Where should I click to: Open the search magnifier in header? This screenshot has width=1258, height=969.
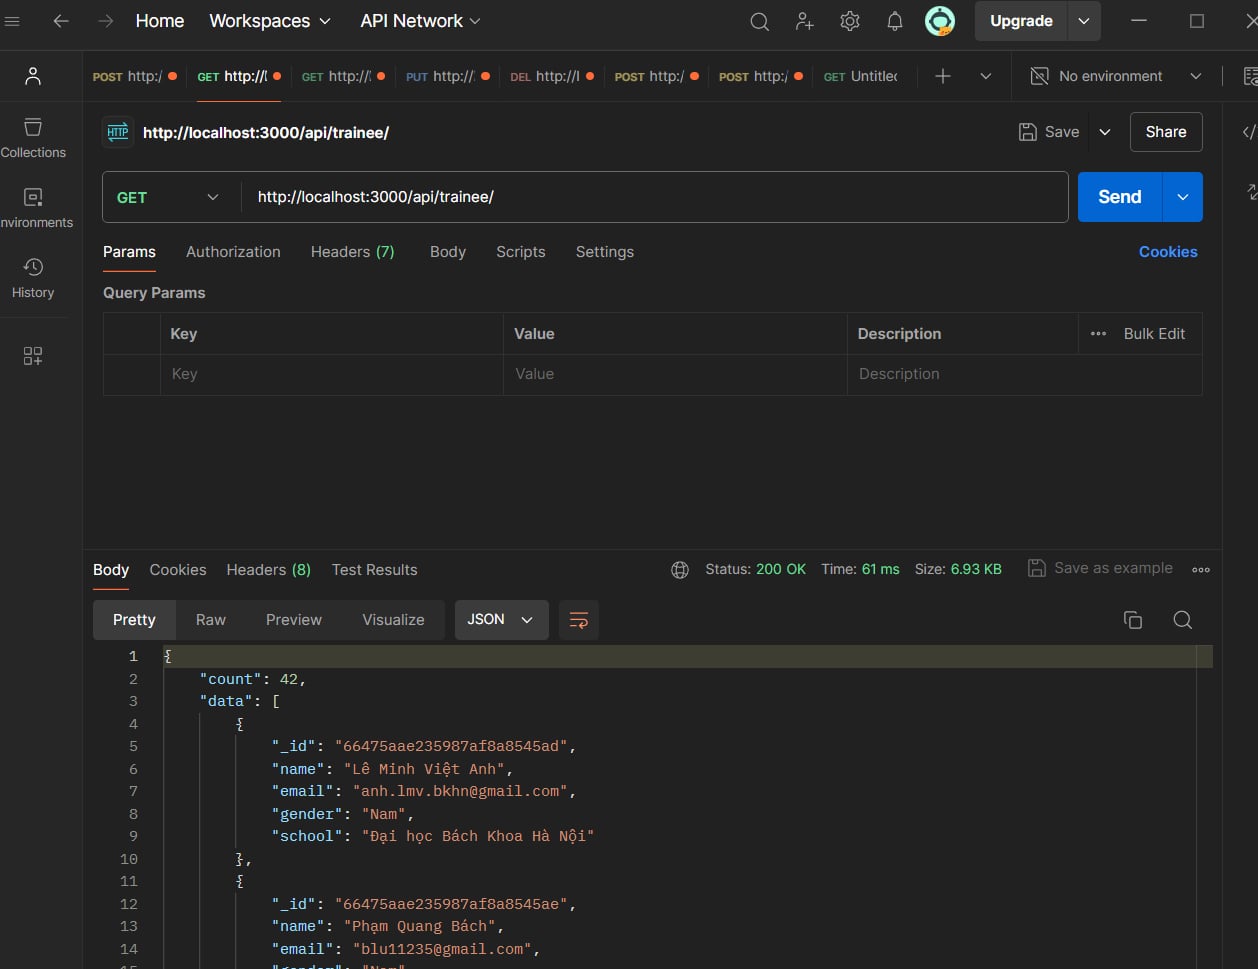point(760,21)
